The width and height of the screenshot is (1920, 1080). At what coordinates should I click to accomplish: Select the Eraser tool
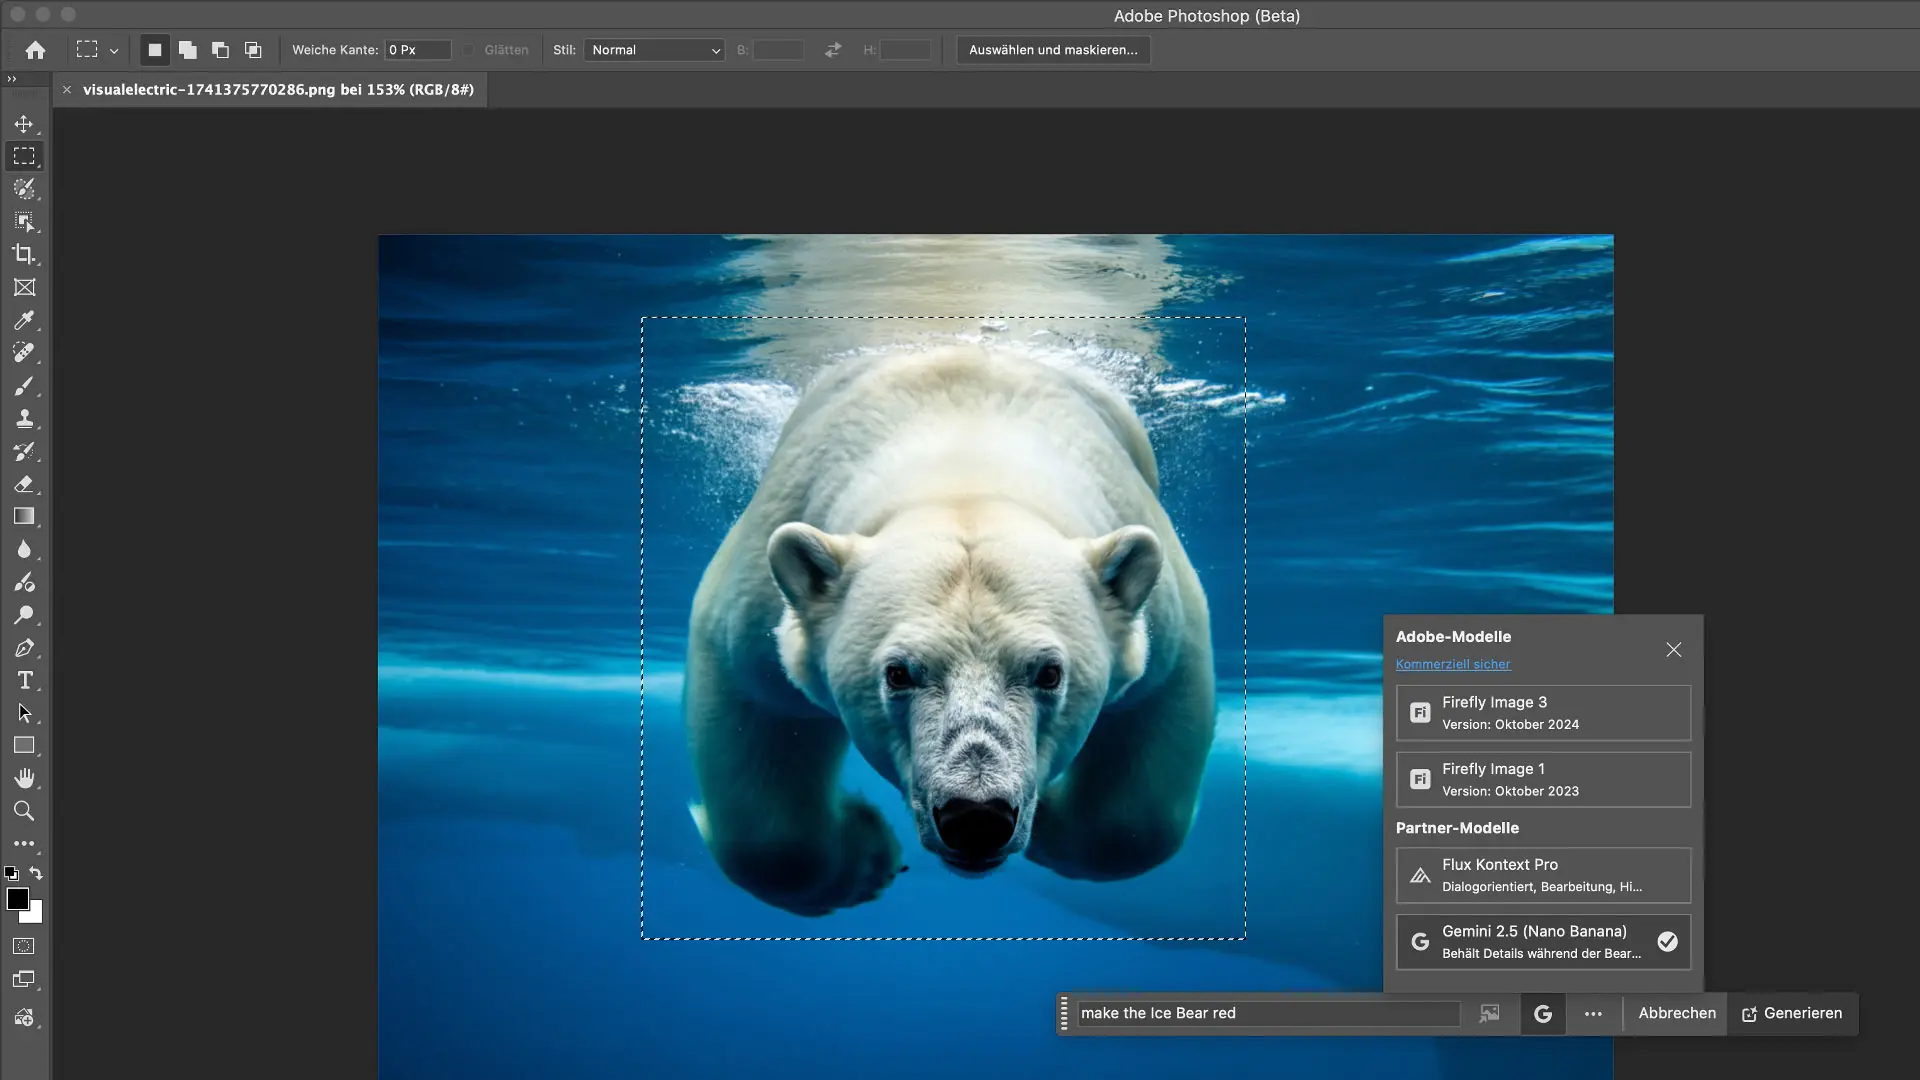[x=25, y=484]
